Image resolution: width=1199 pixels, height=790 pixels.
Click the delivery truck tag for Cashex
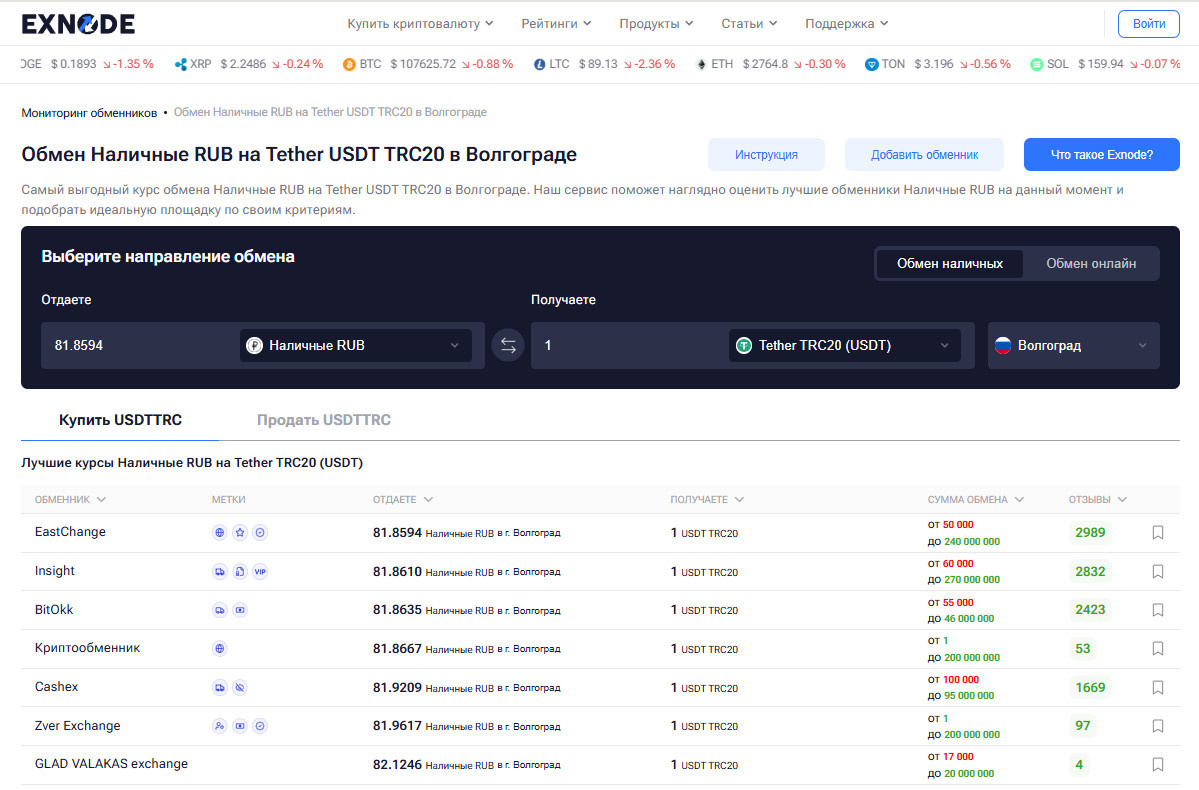pos(219,688)
